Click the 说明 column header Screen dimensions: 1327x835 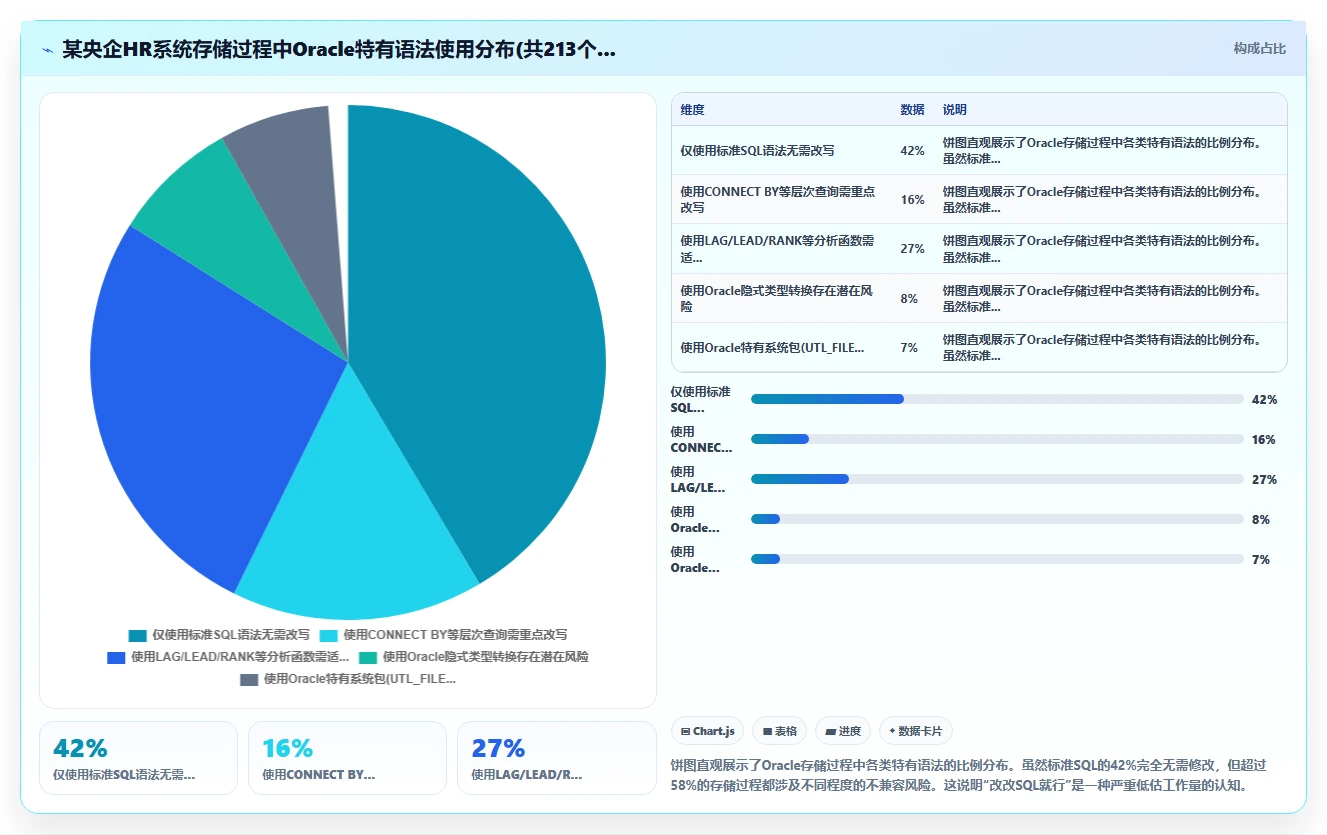[x=954, y=110]
